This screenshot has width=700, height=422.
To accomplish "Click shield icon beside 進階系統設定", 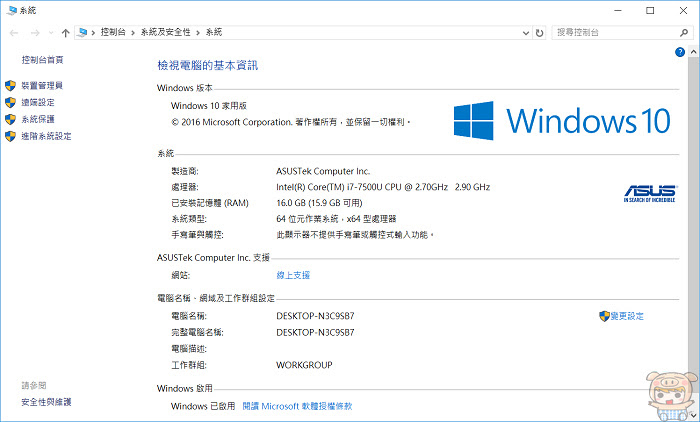I will 10,136.
